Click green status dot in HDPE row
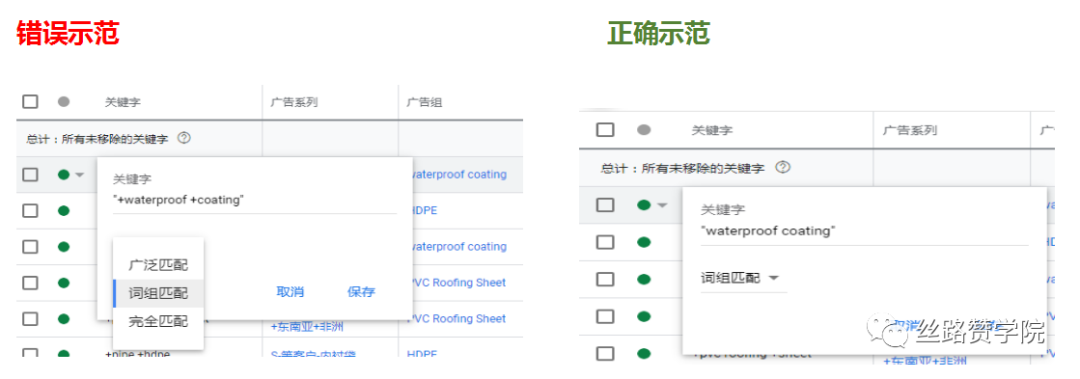The image size is (1080, 379). click(64, 210)
